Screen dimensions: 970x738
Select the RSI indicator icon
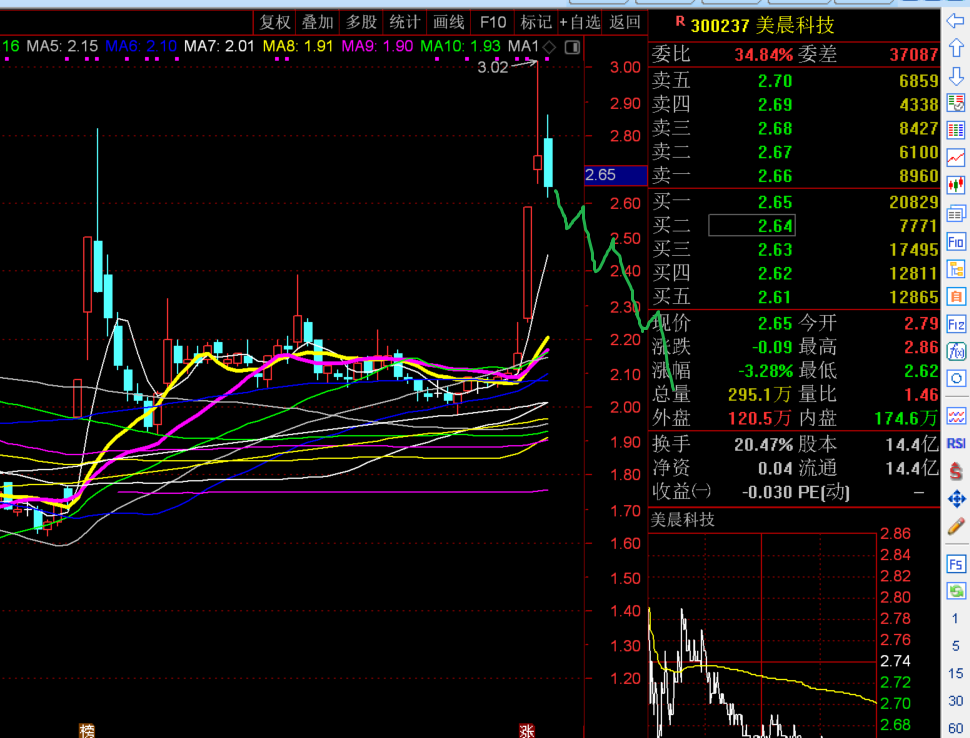click(956, 444)
